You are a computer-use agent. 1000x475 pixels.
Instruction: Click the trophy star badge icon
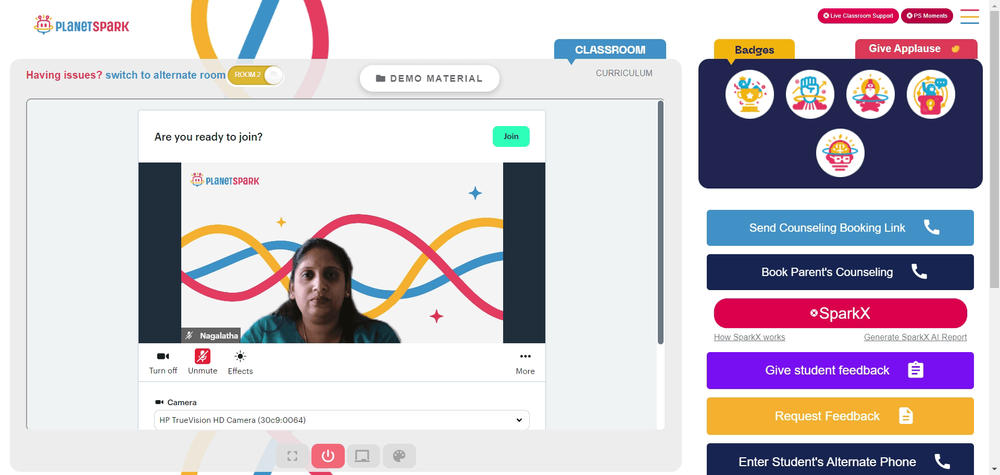pos(749,94)
